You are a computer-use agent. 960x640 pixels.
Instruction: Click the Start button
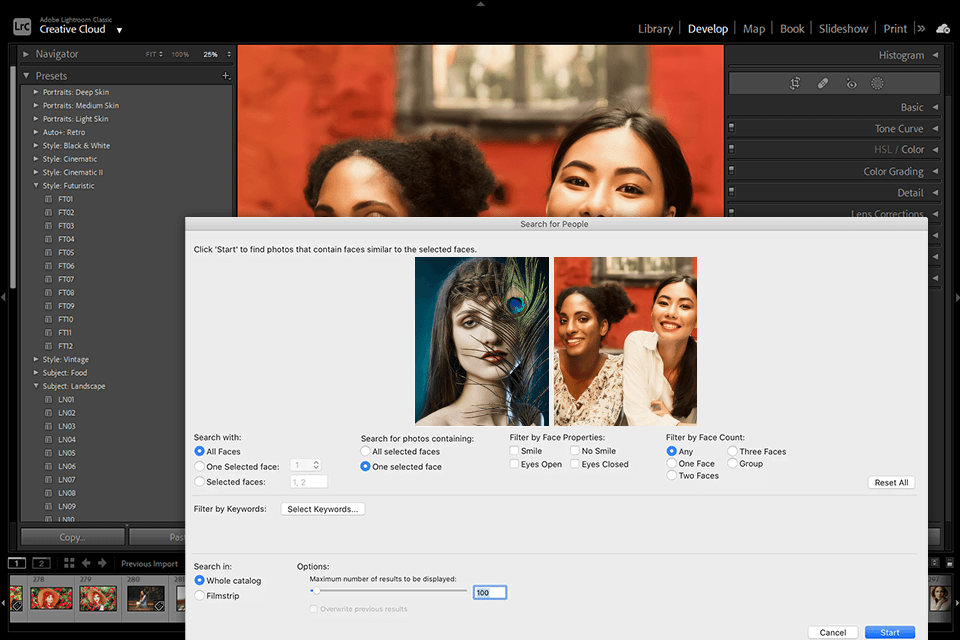tap(890, 632)
